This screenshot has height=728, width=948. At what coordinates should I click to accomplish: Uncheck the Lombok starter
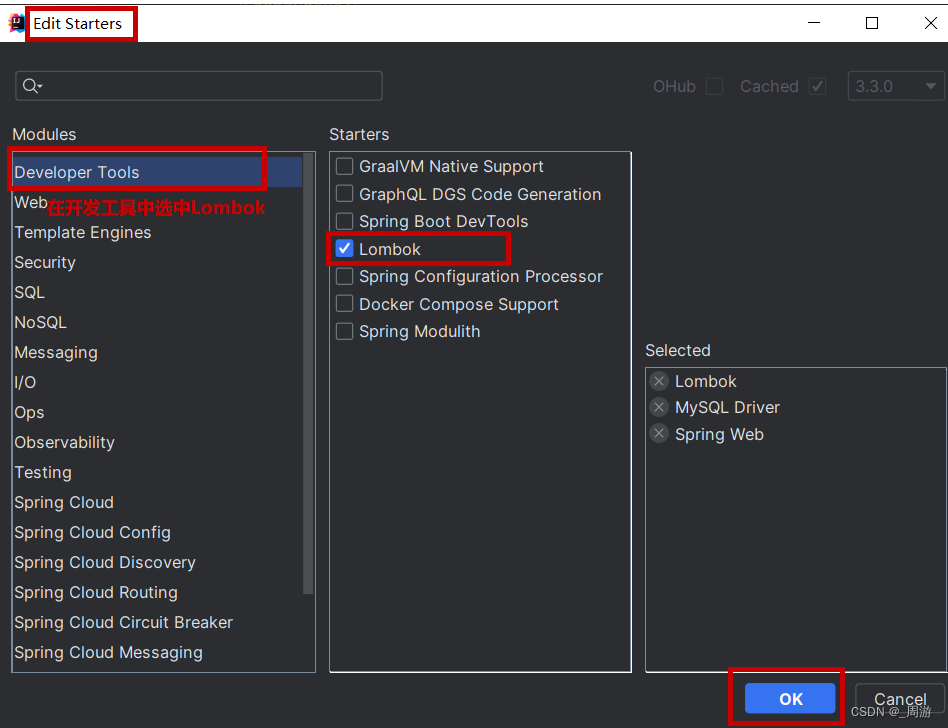[344, 249]
